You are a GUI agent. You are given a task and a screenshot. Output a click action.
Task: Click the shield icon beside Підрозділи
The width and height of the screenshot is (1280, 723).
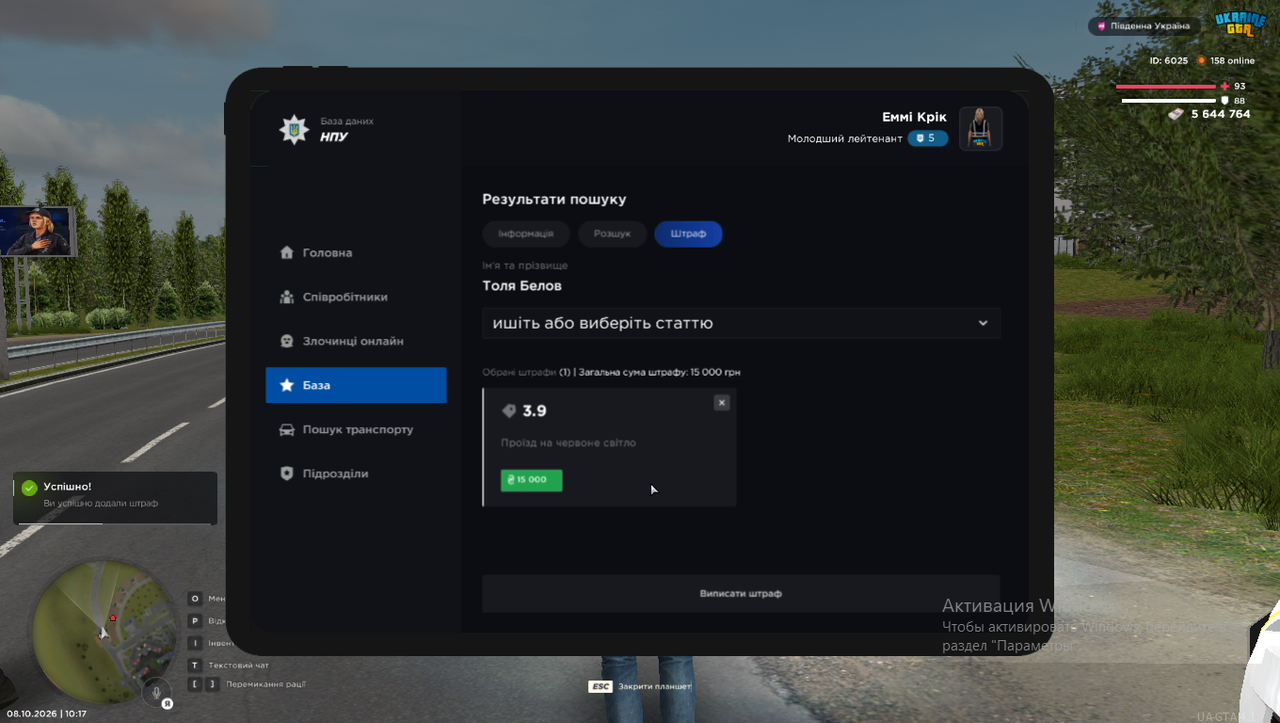pyautogui.click(x=287, y=473)
